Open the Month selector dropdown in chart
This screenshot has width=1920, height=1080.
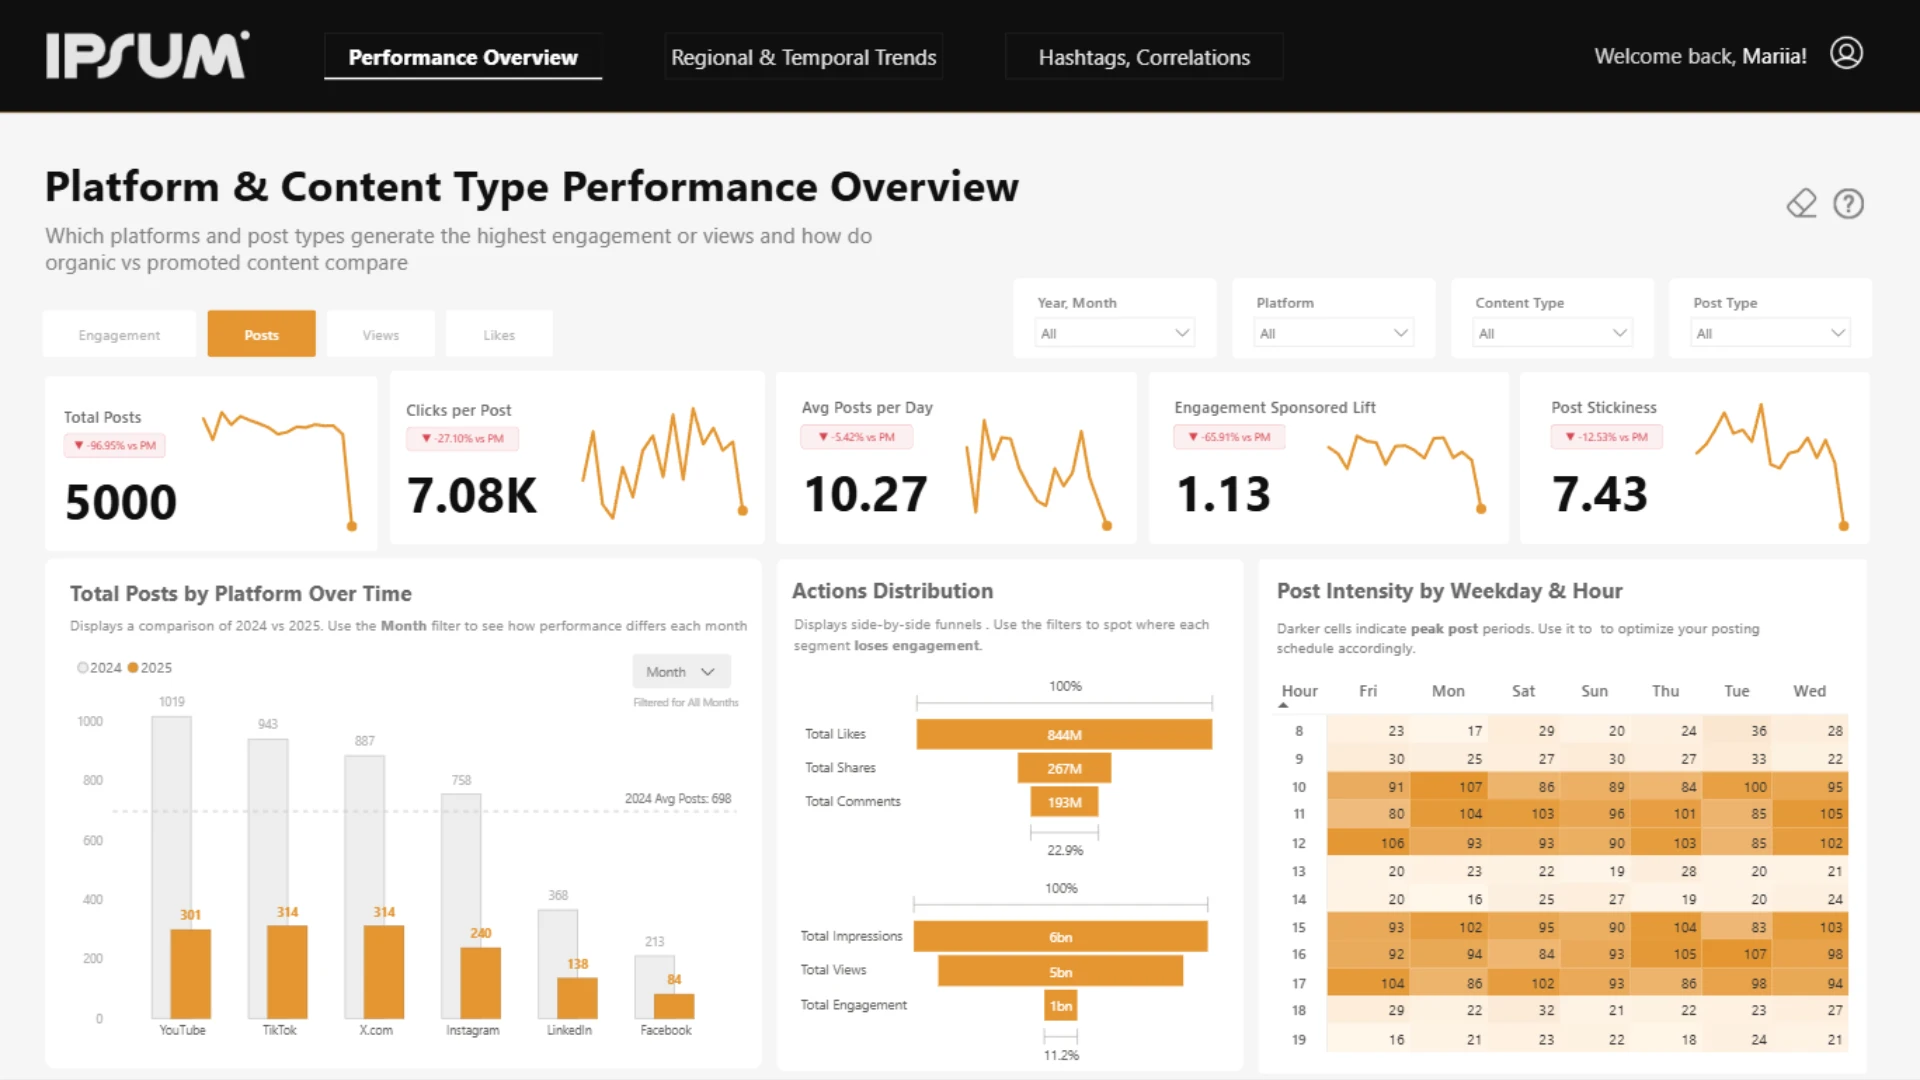[x=680, y=672]
